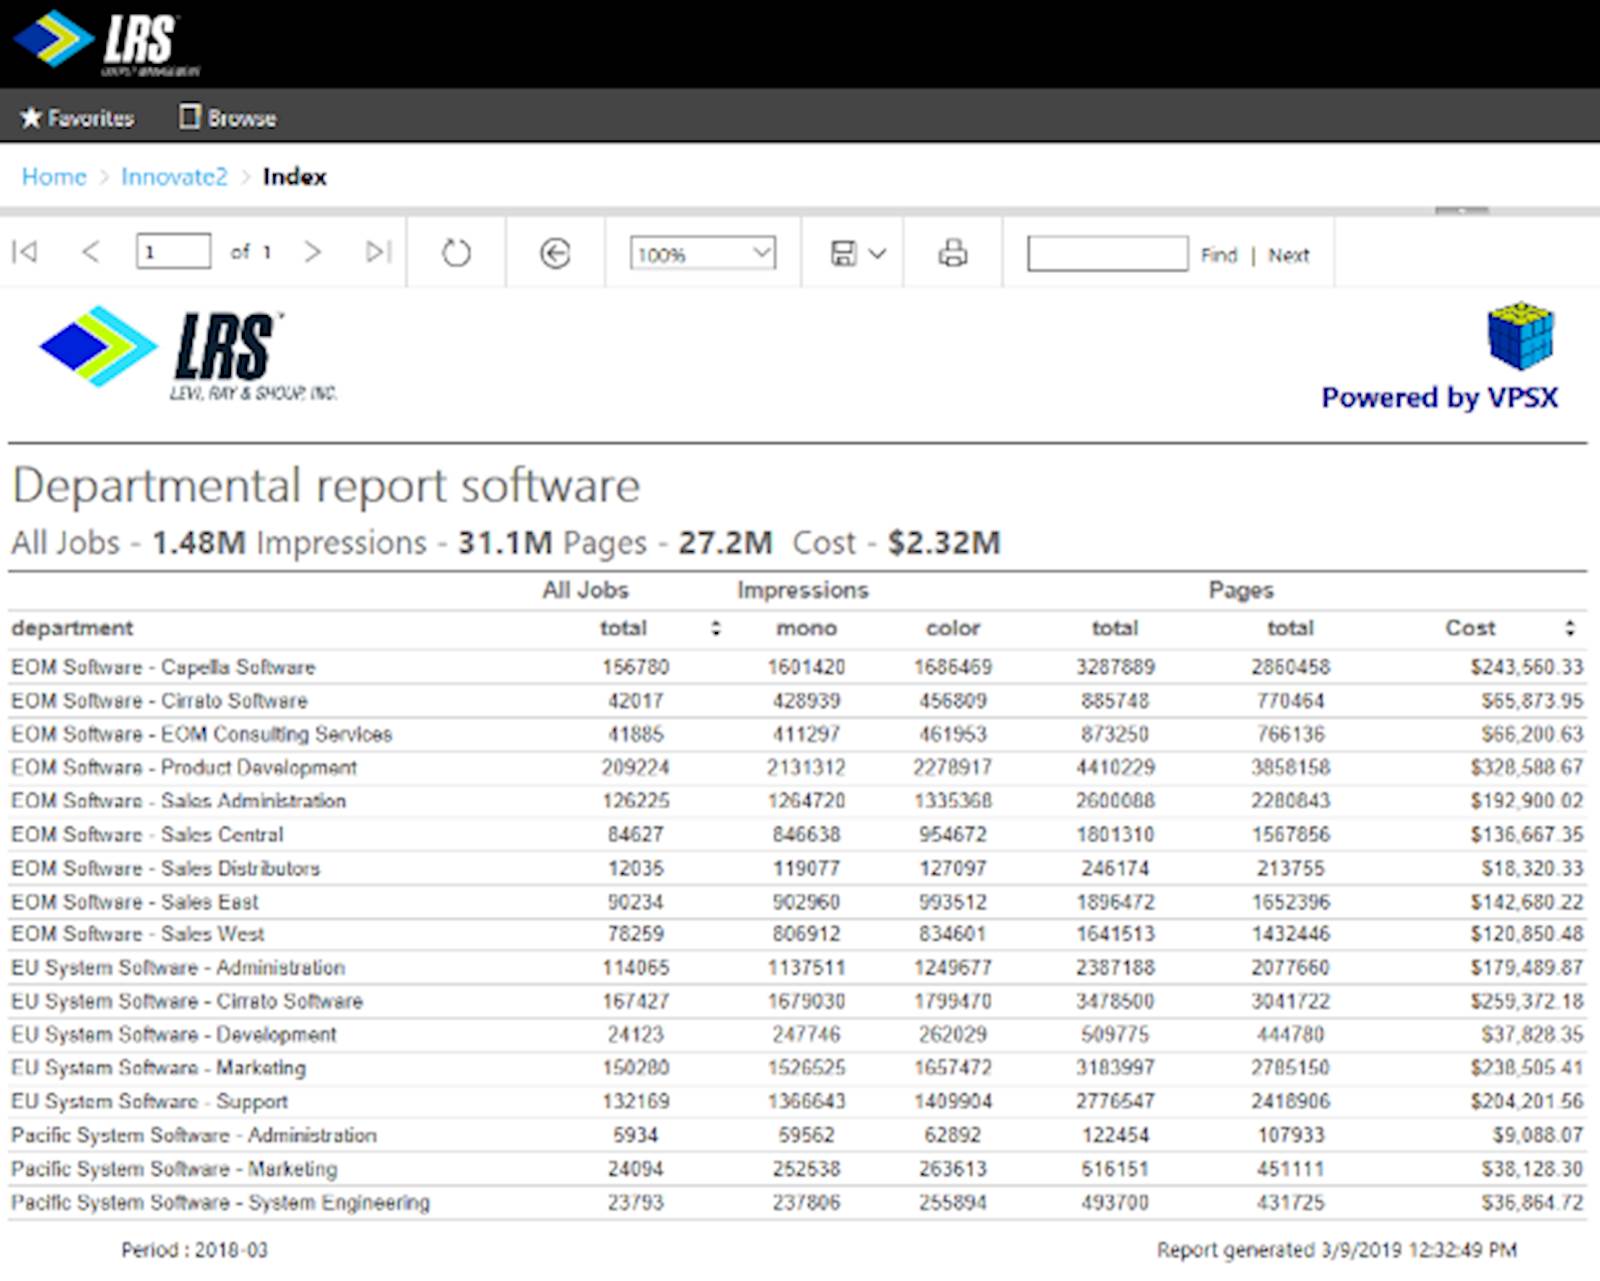Expand the export format dropdown arrow

click(877, 254)
